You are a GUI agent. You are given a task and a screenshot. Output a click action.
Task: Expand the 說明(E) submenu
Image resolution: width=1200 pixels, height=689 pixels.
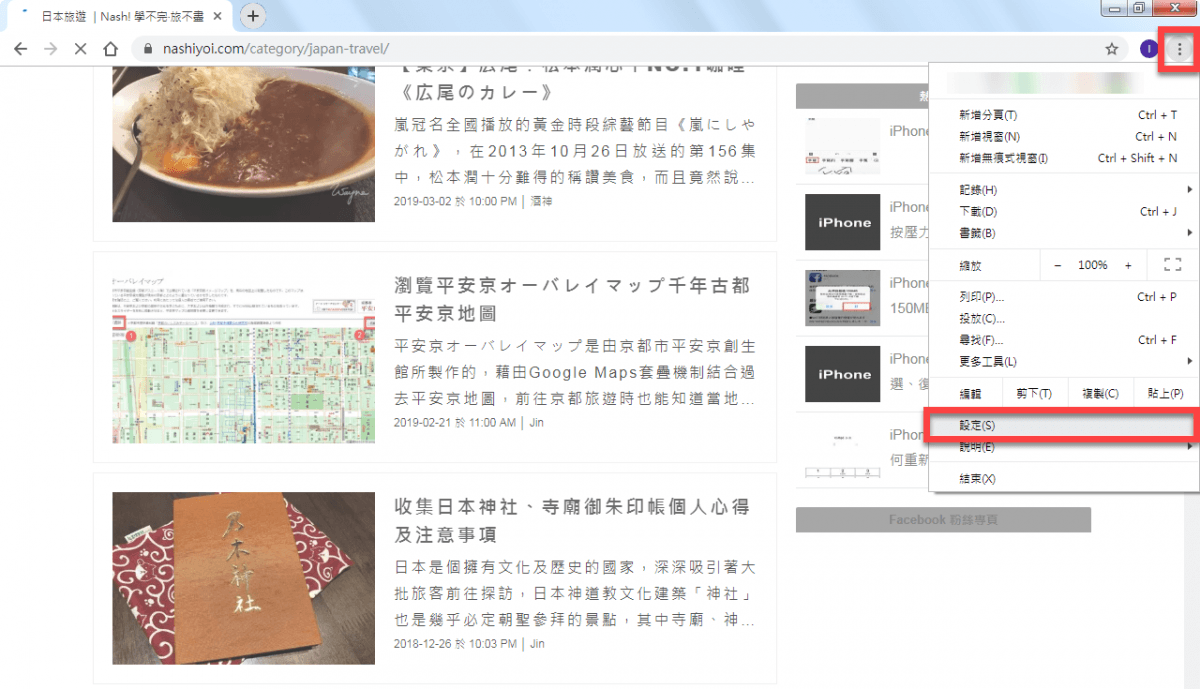click(1064, 447)
